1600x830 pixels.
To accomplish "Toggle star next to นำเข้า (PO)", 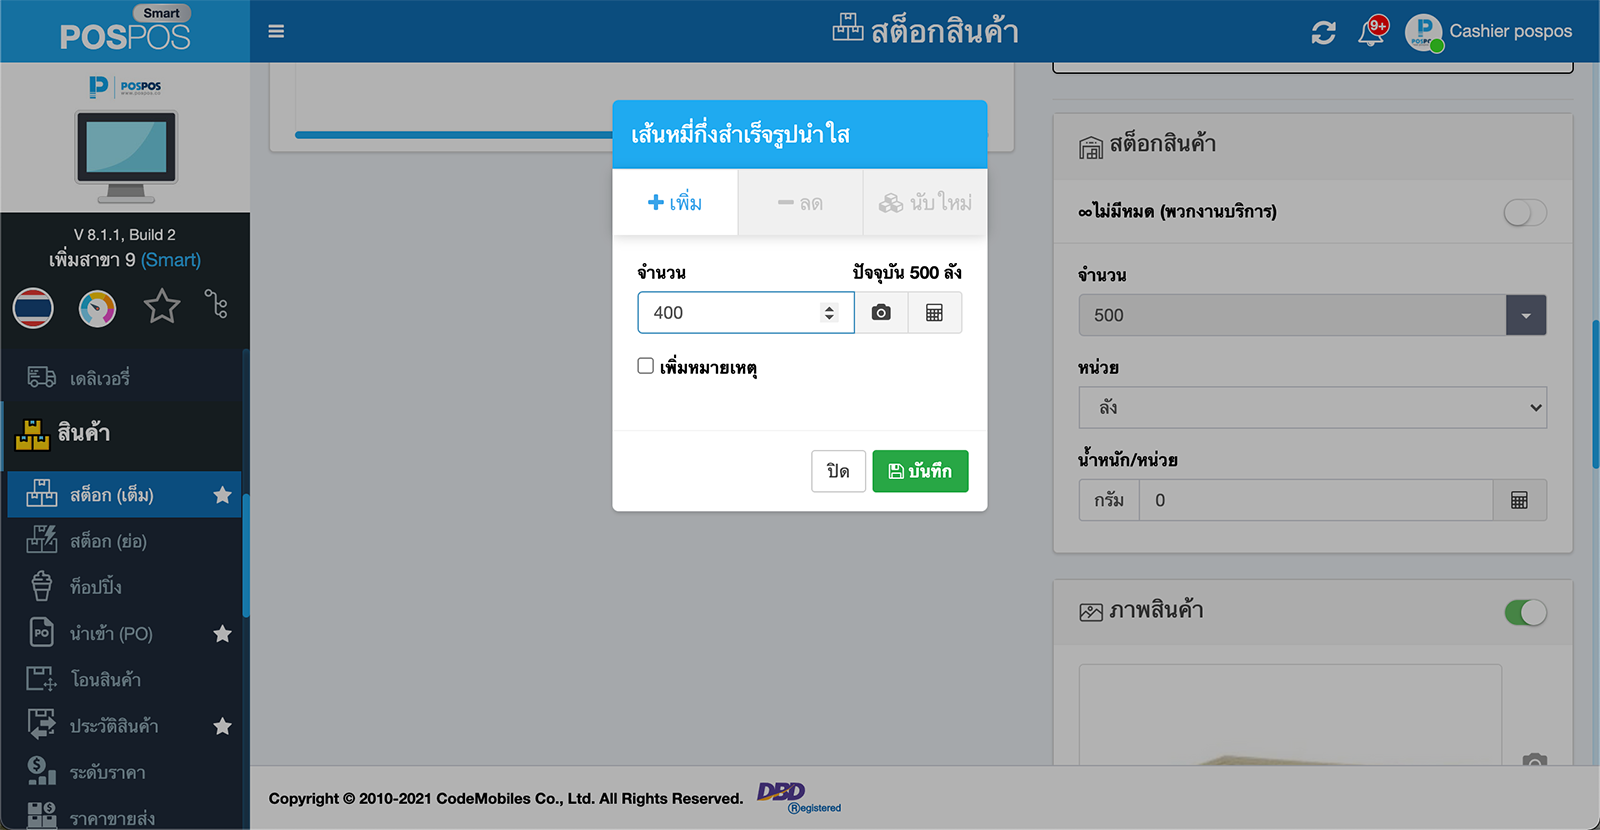I will click(222, 634).
